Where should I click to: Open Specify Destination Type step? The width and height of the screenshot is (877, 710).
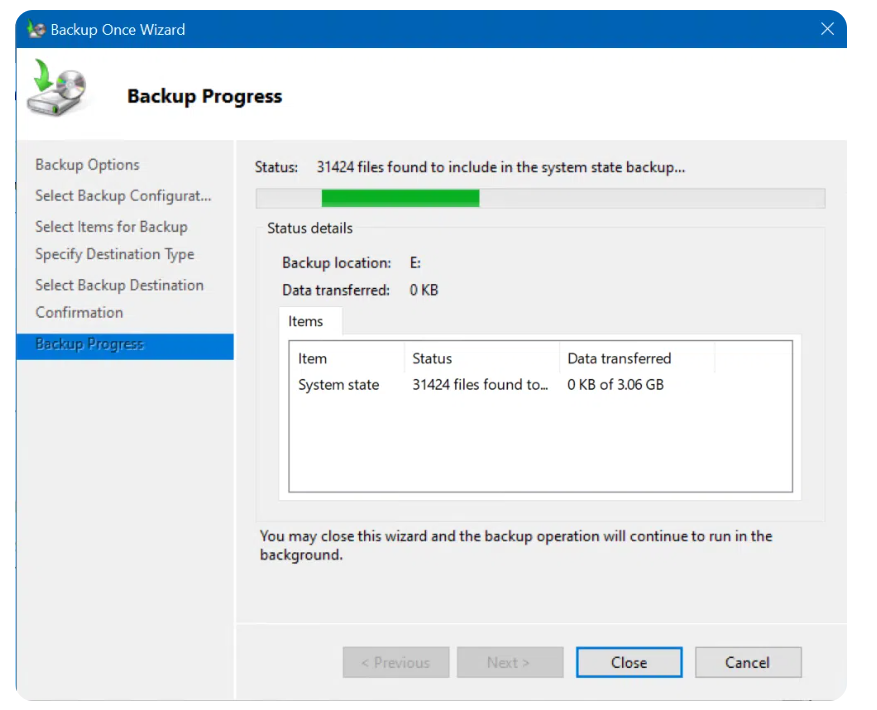click(114, 254)
